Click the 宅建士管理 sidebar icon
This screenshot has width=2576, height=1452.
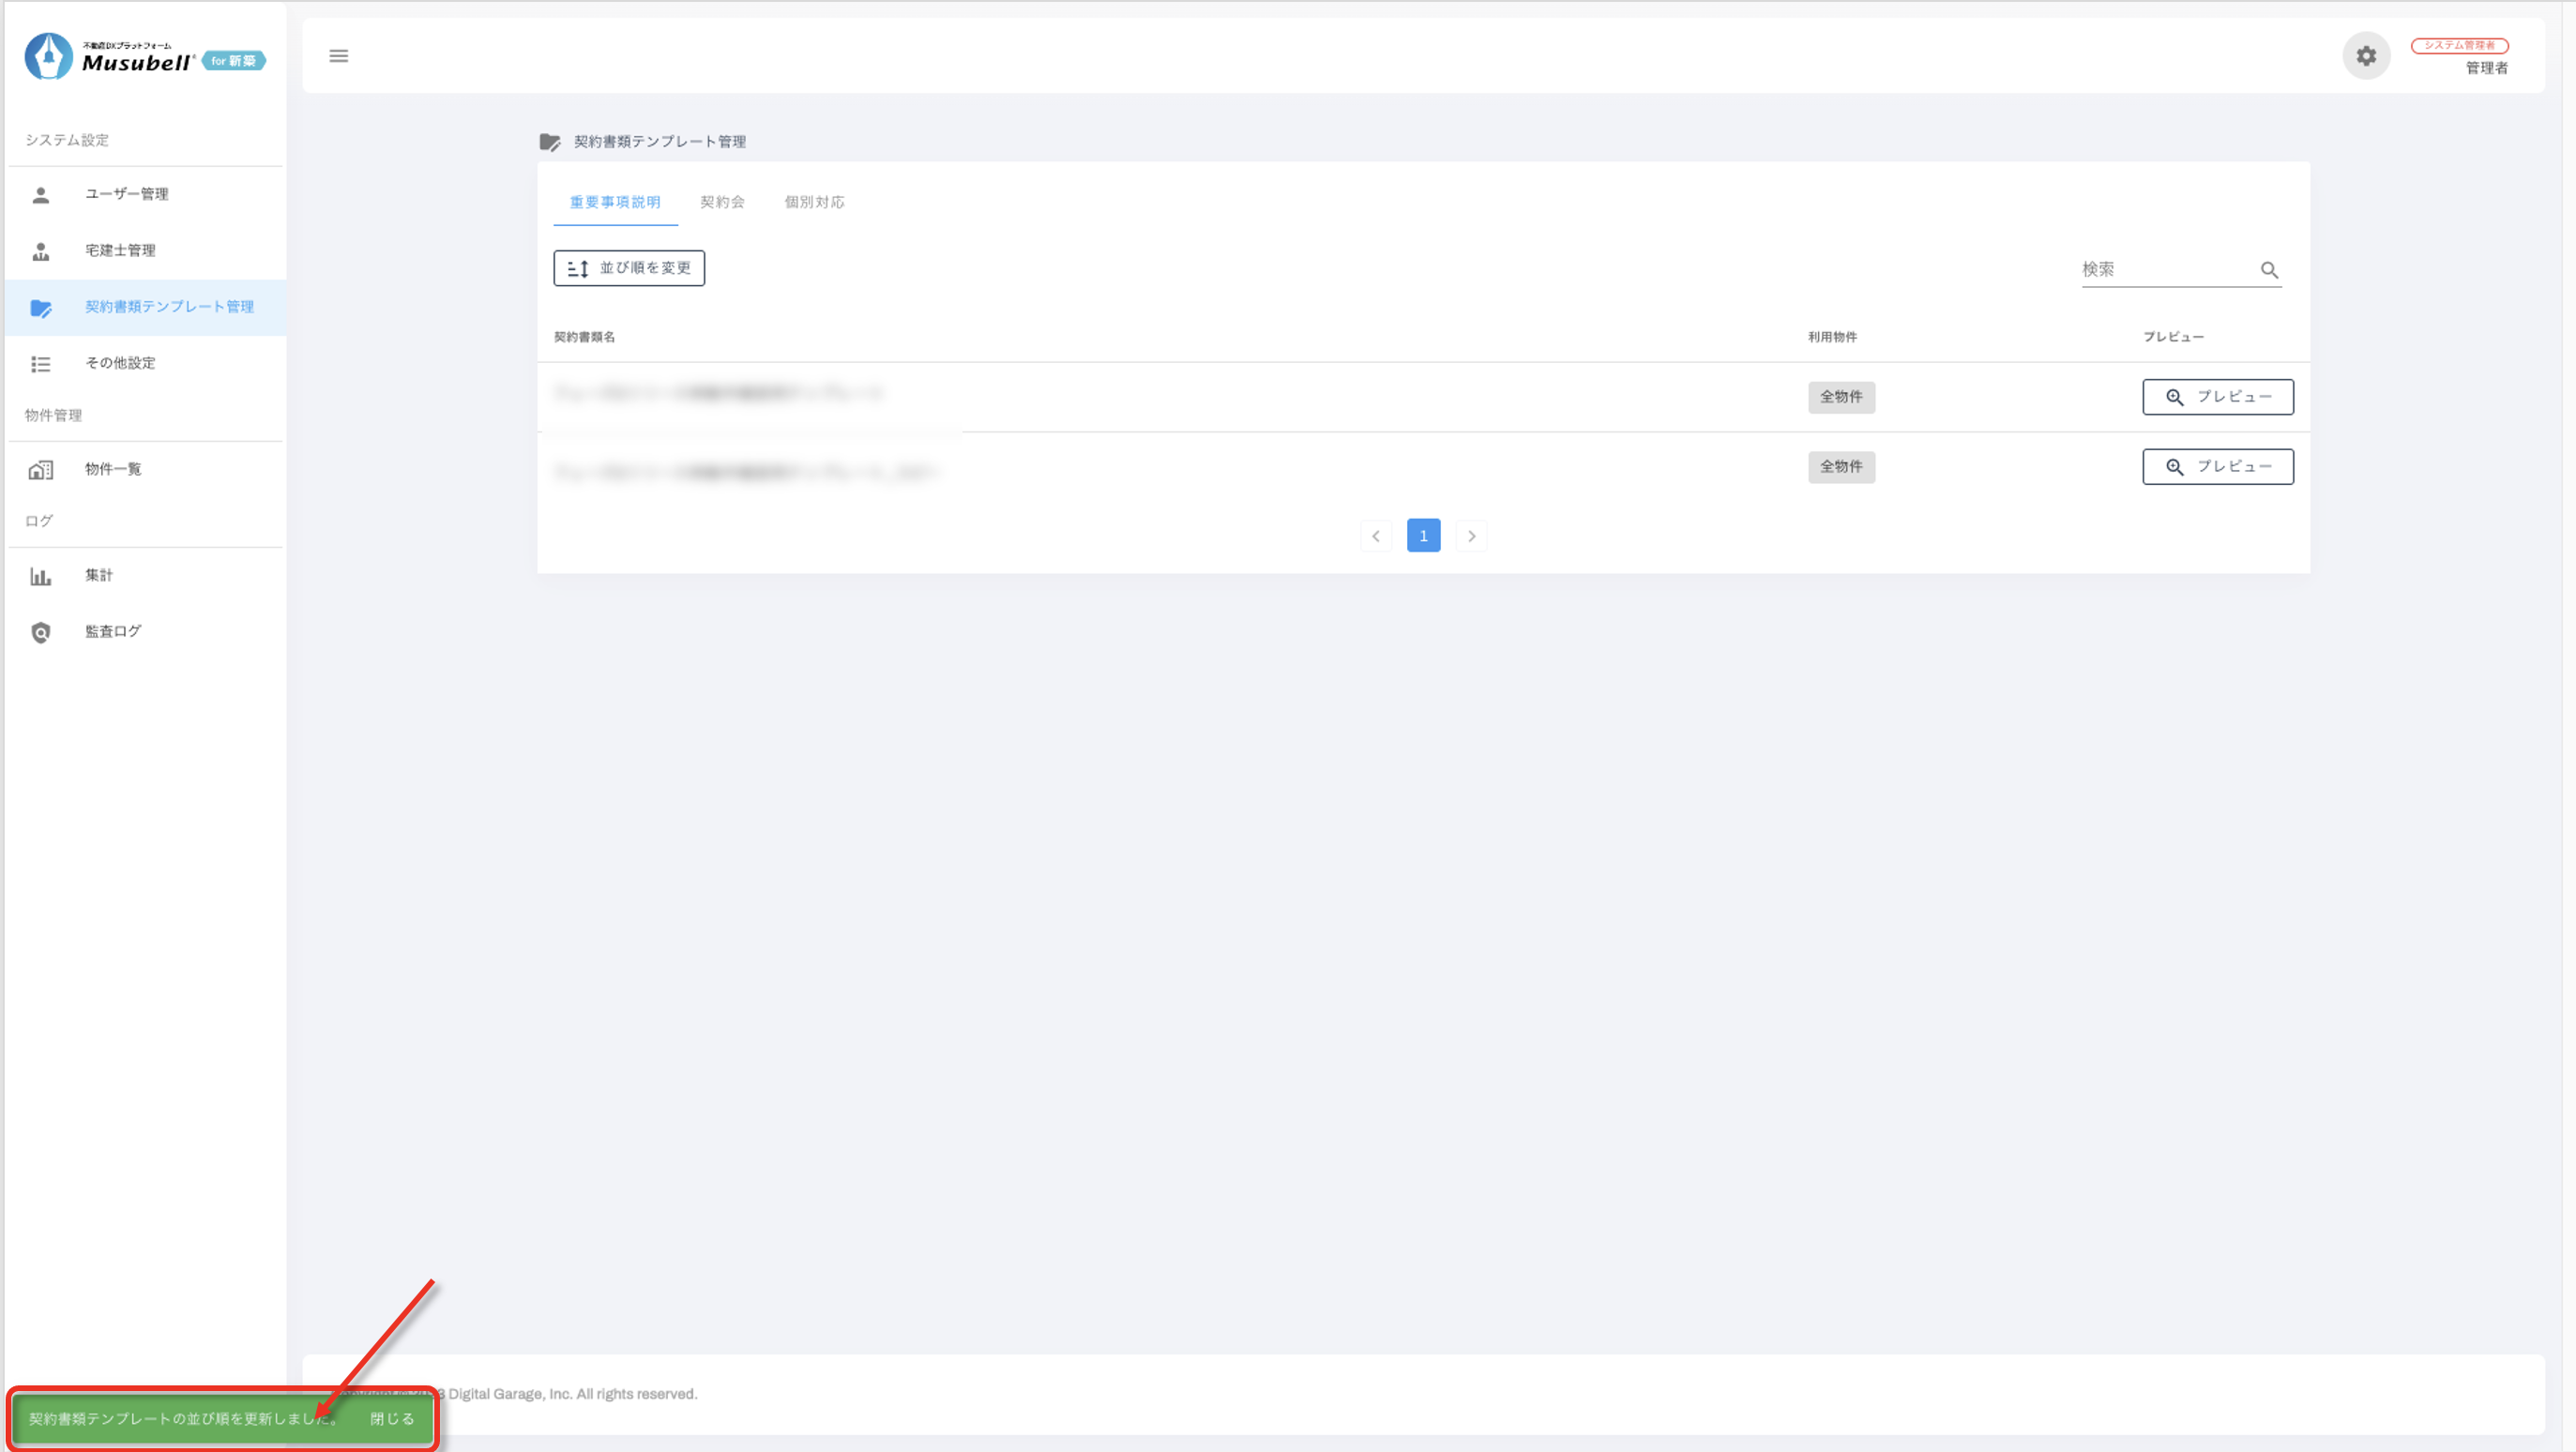pyautogui.click(x=41, y=251)
